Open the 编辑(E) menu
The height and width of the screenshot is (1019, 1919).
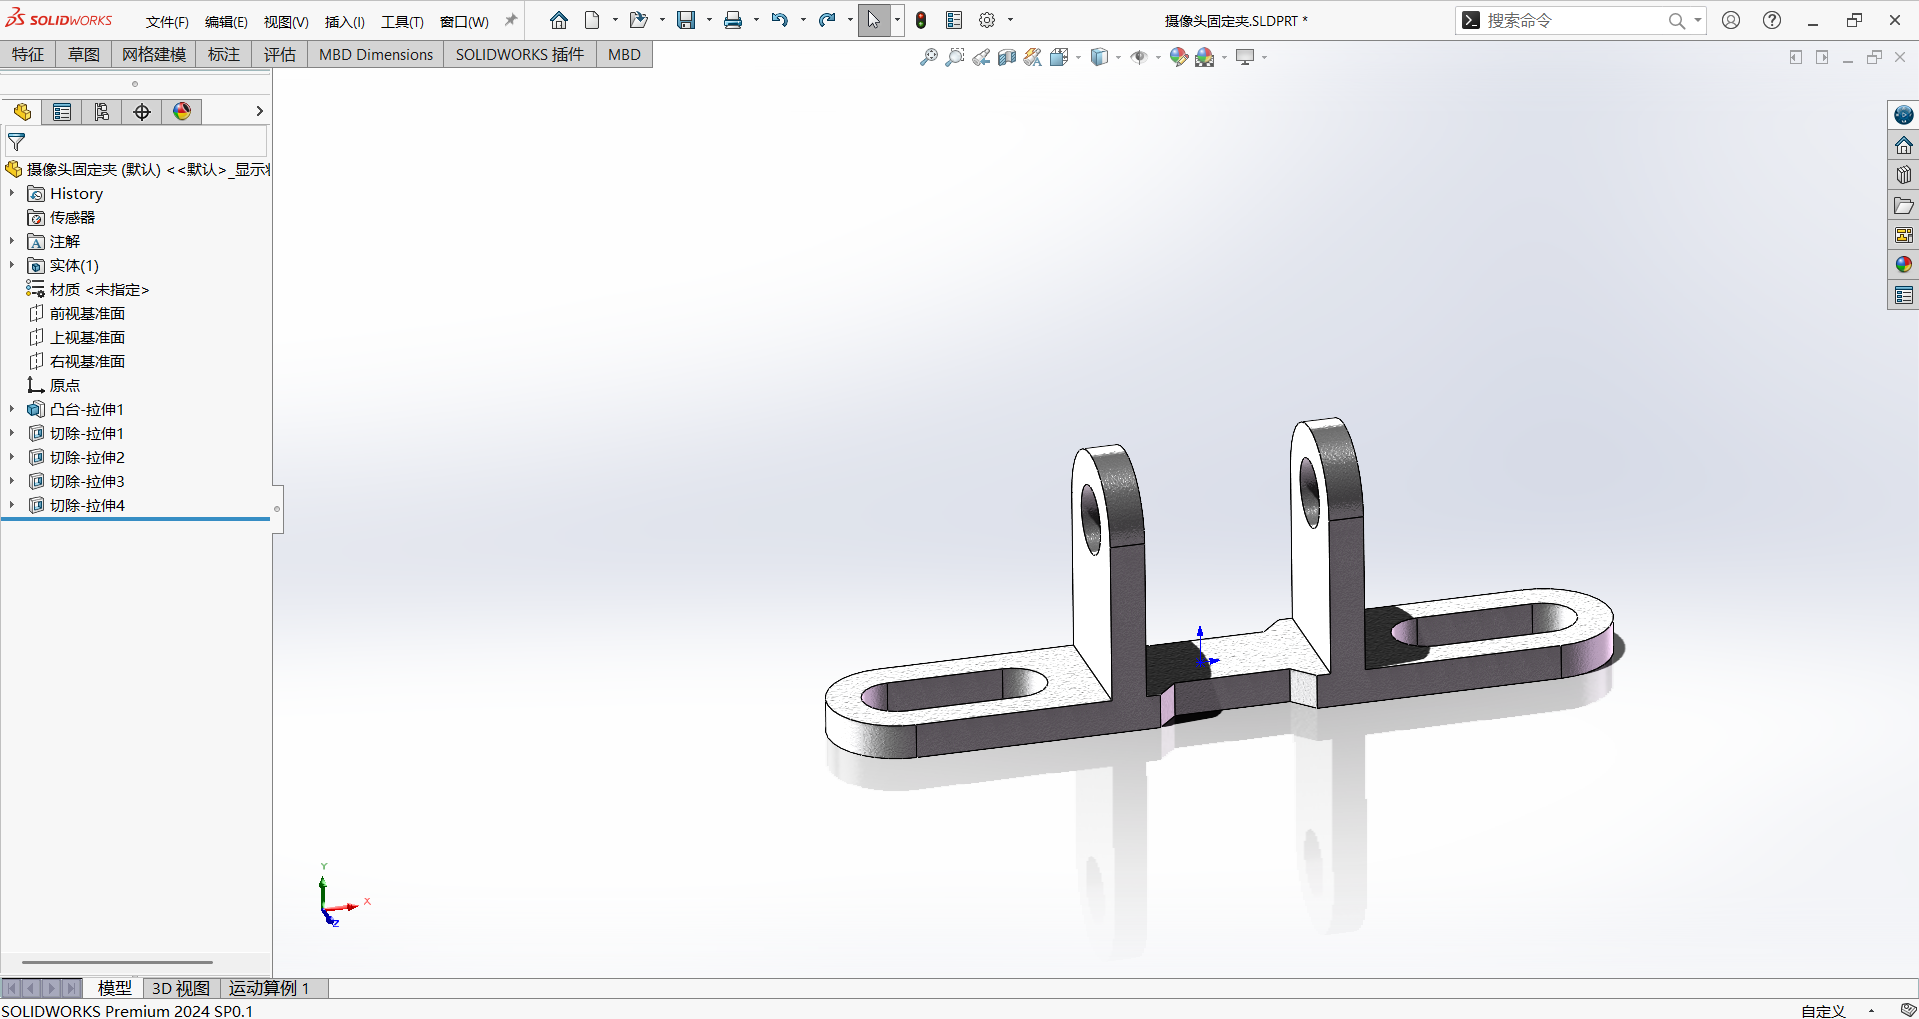click(x=226, y=22)
